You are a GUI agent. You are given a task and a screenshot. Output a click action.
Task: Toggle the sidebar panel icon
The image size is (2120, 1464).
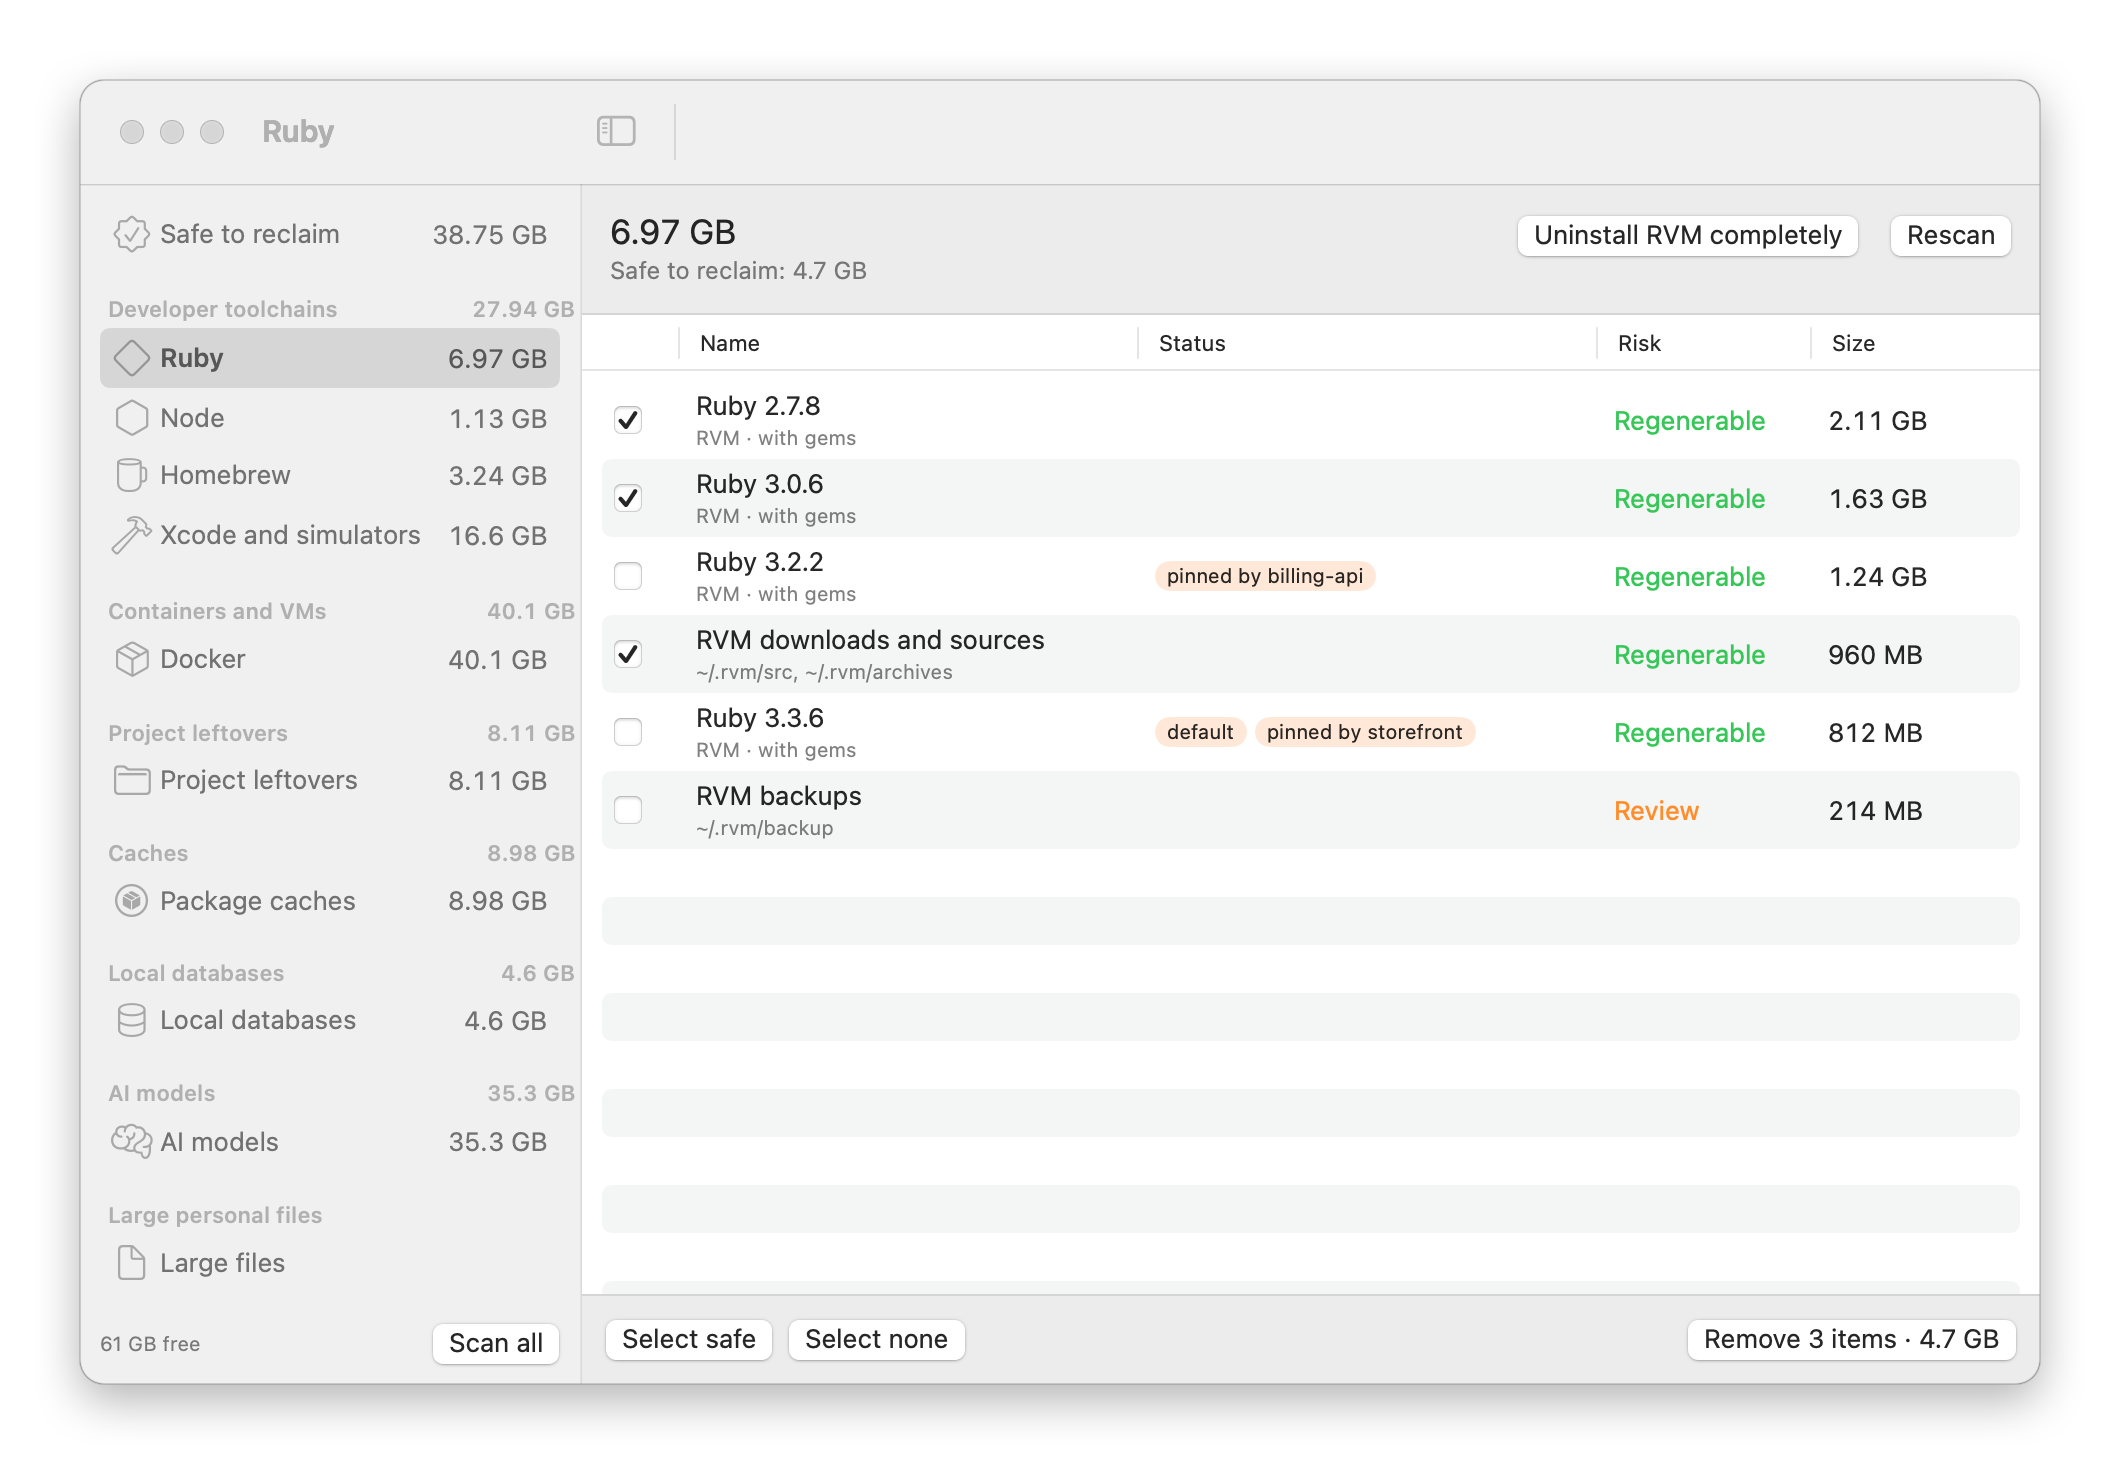(616, 131)
